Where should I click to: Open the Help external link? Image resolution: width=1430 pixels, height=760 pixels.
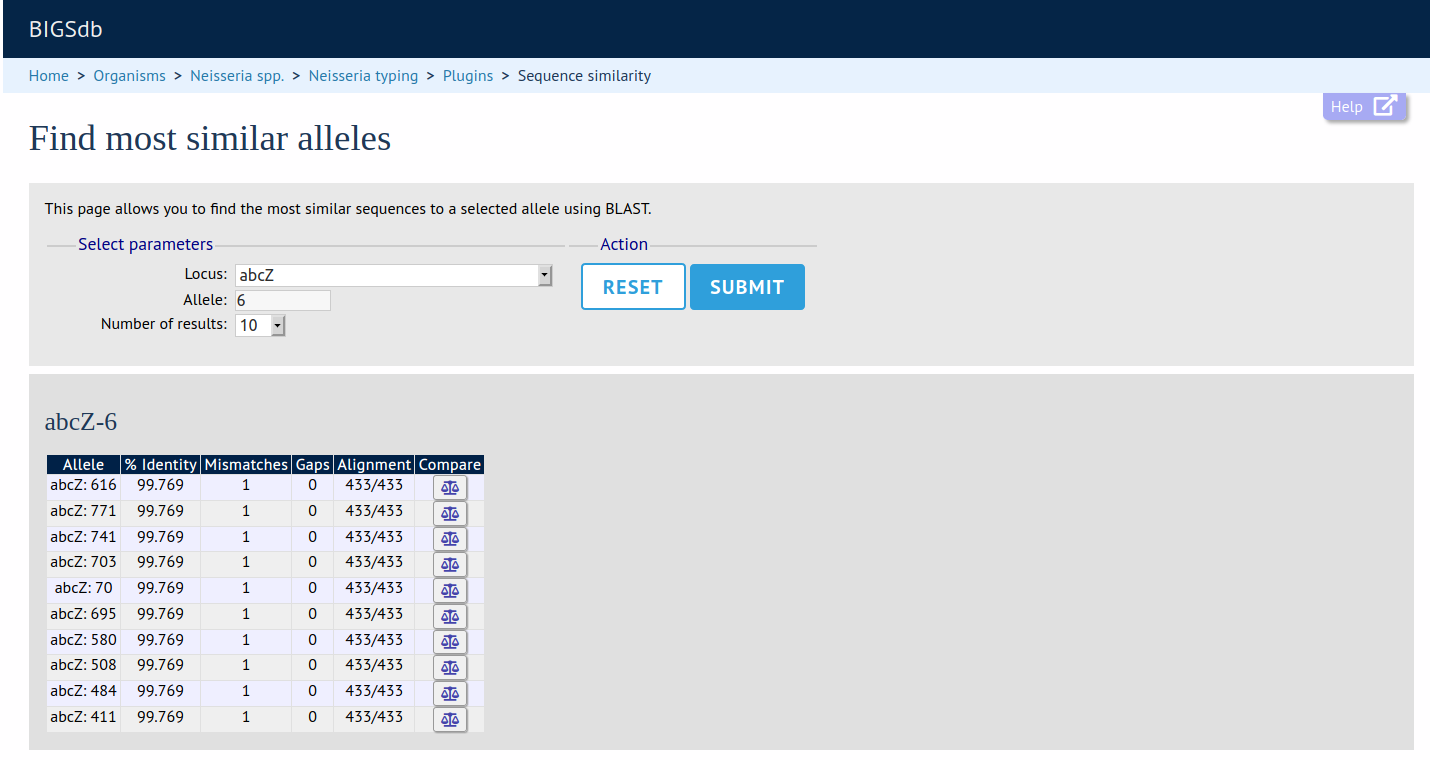pos(1364,107)
